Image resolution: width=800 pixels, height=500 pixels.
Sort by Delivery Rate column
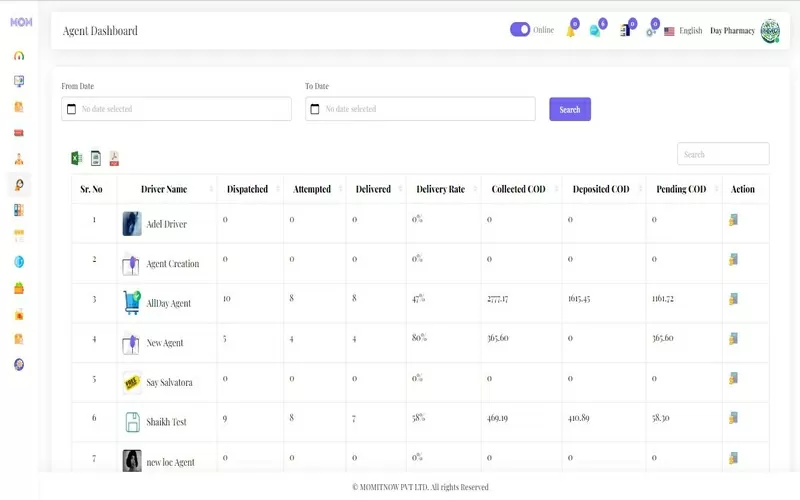pyautogui.click(x=443, y=189)
